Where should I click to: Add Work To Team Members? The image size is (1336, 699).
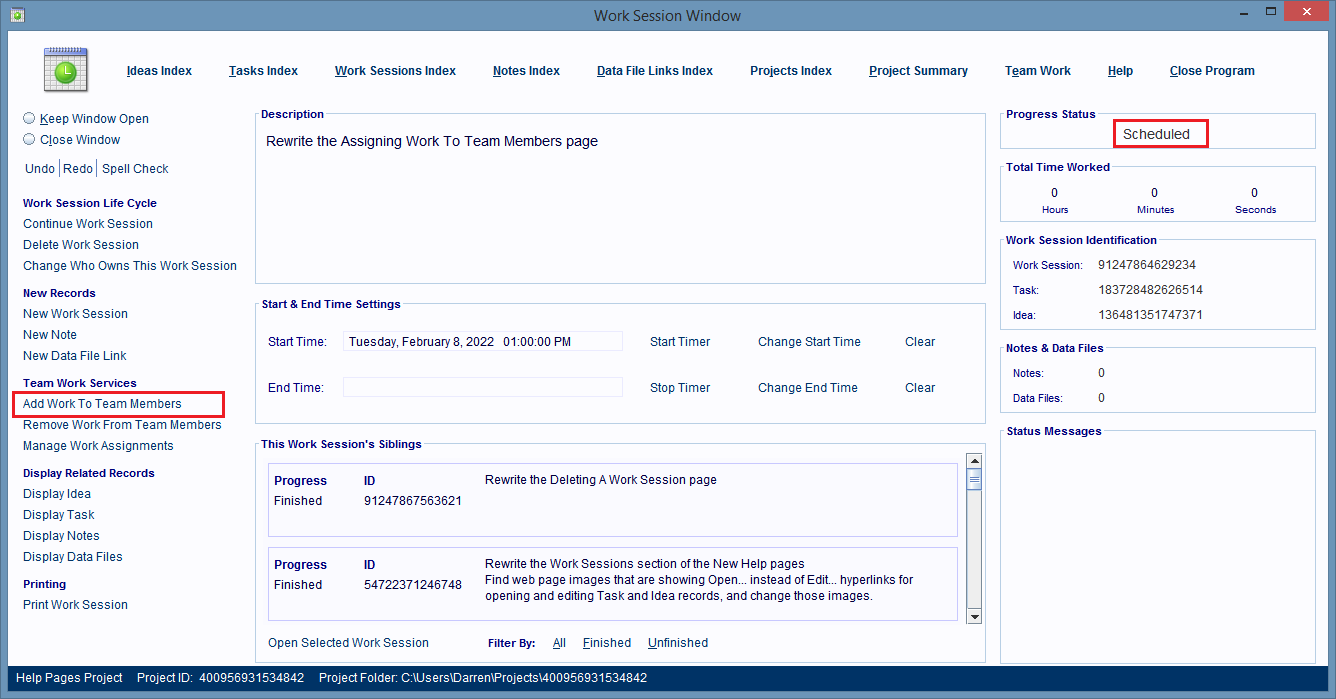(x=103, y=403)
